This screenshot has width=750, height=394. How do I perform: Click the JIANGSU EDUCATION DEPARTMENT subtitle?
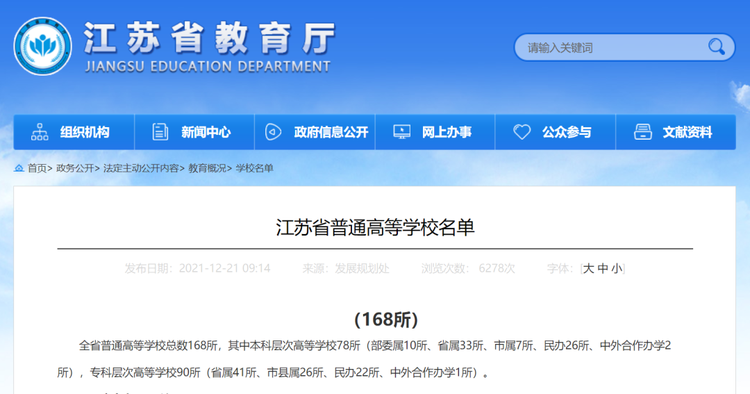[x=208, y=66]
